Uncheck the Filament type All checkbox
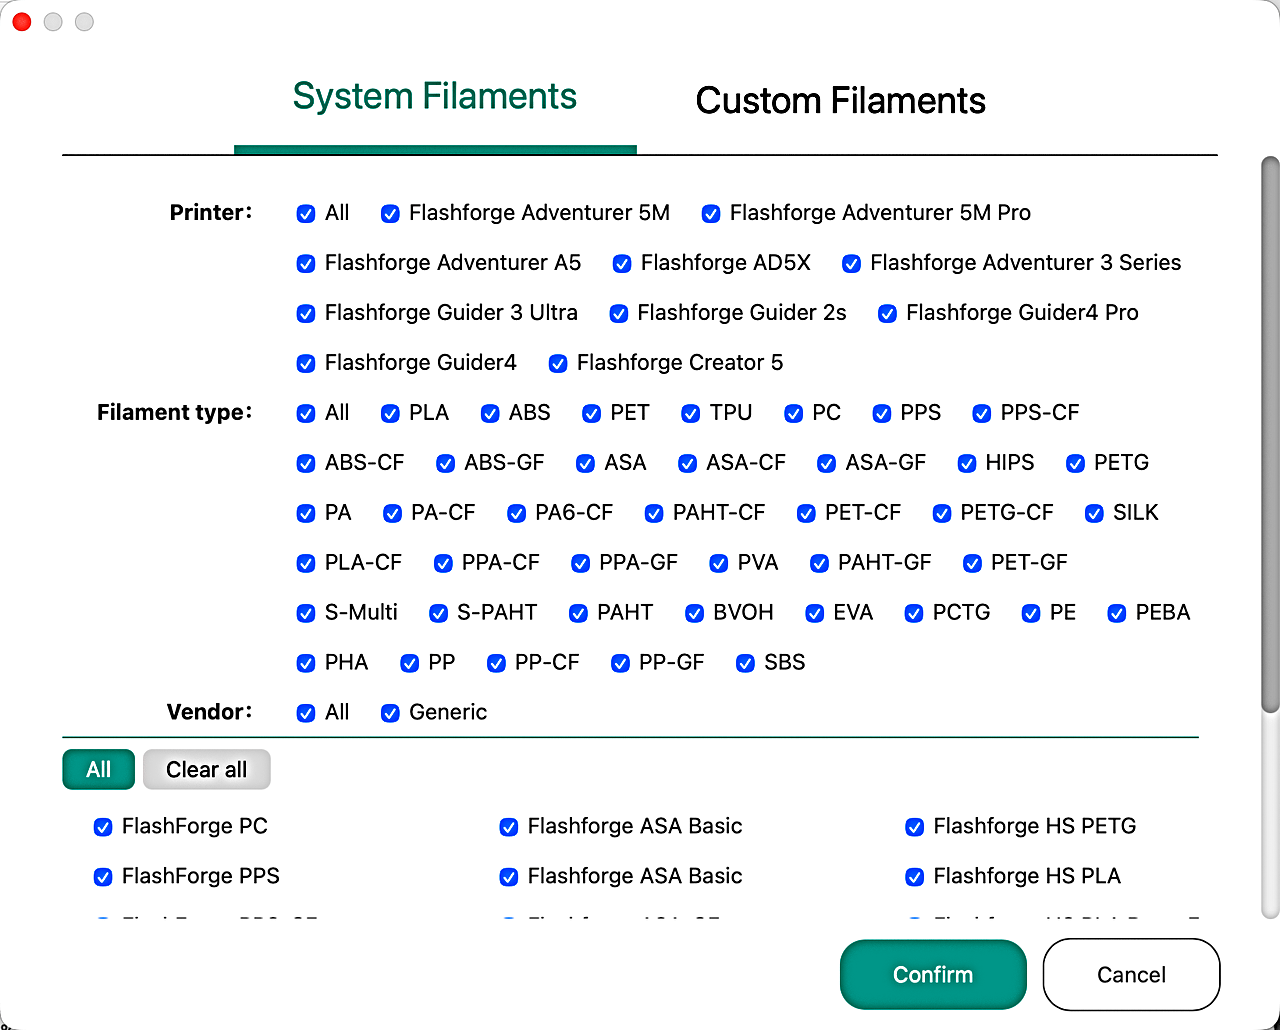This screenshot has width=1280, height=1030. 306,413
